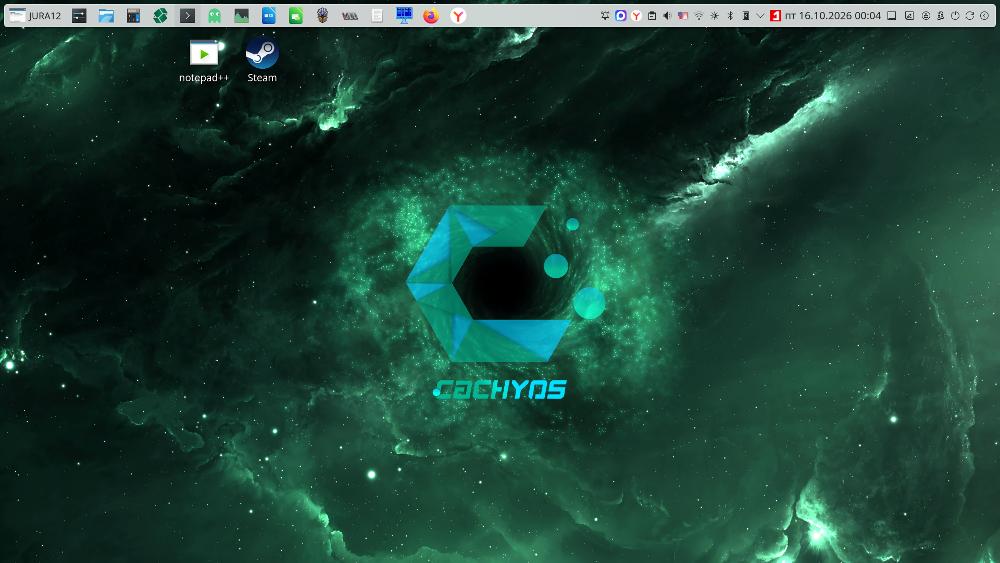Open the Wi-Fi network tray icon
This screenshot has width=1000, height=563.
(699, 15)
